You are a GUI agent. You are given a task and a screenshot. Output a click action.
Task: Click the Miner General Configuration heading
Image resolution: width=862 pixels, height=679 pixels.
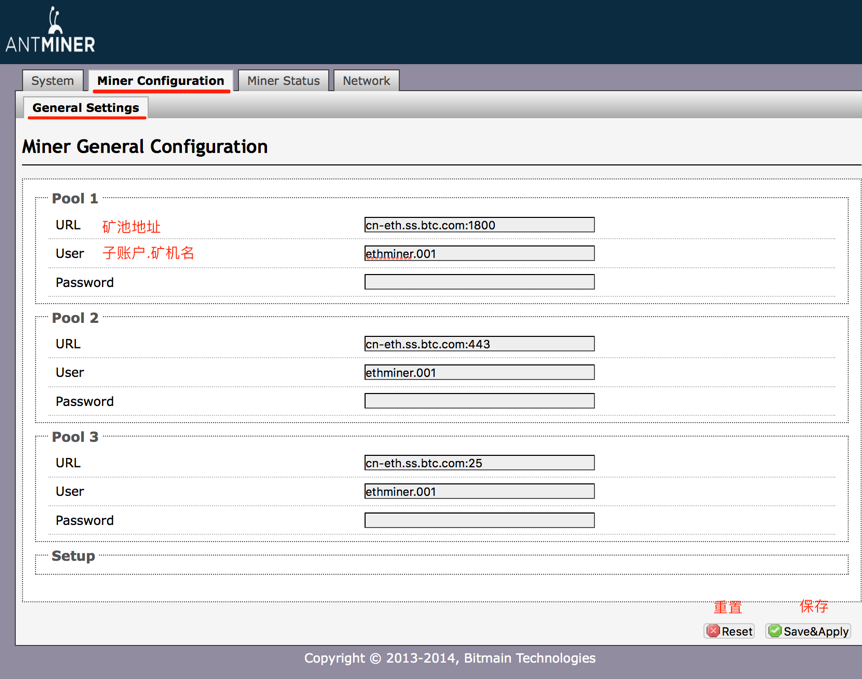tap(145, 147)
